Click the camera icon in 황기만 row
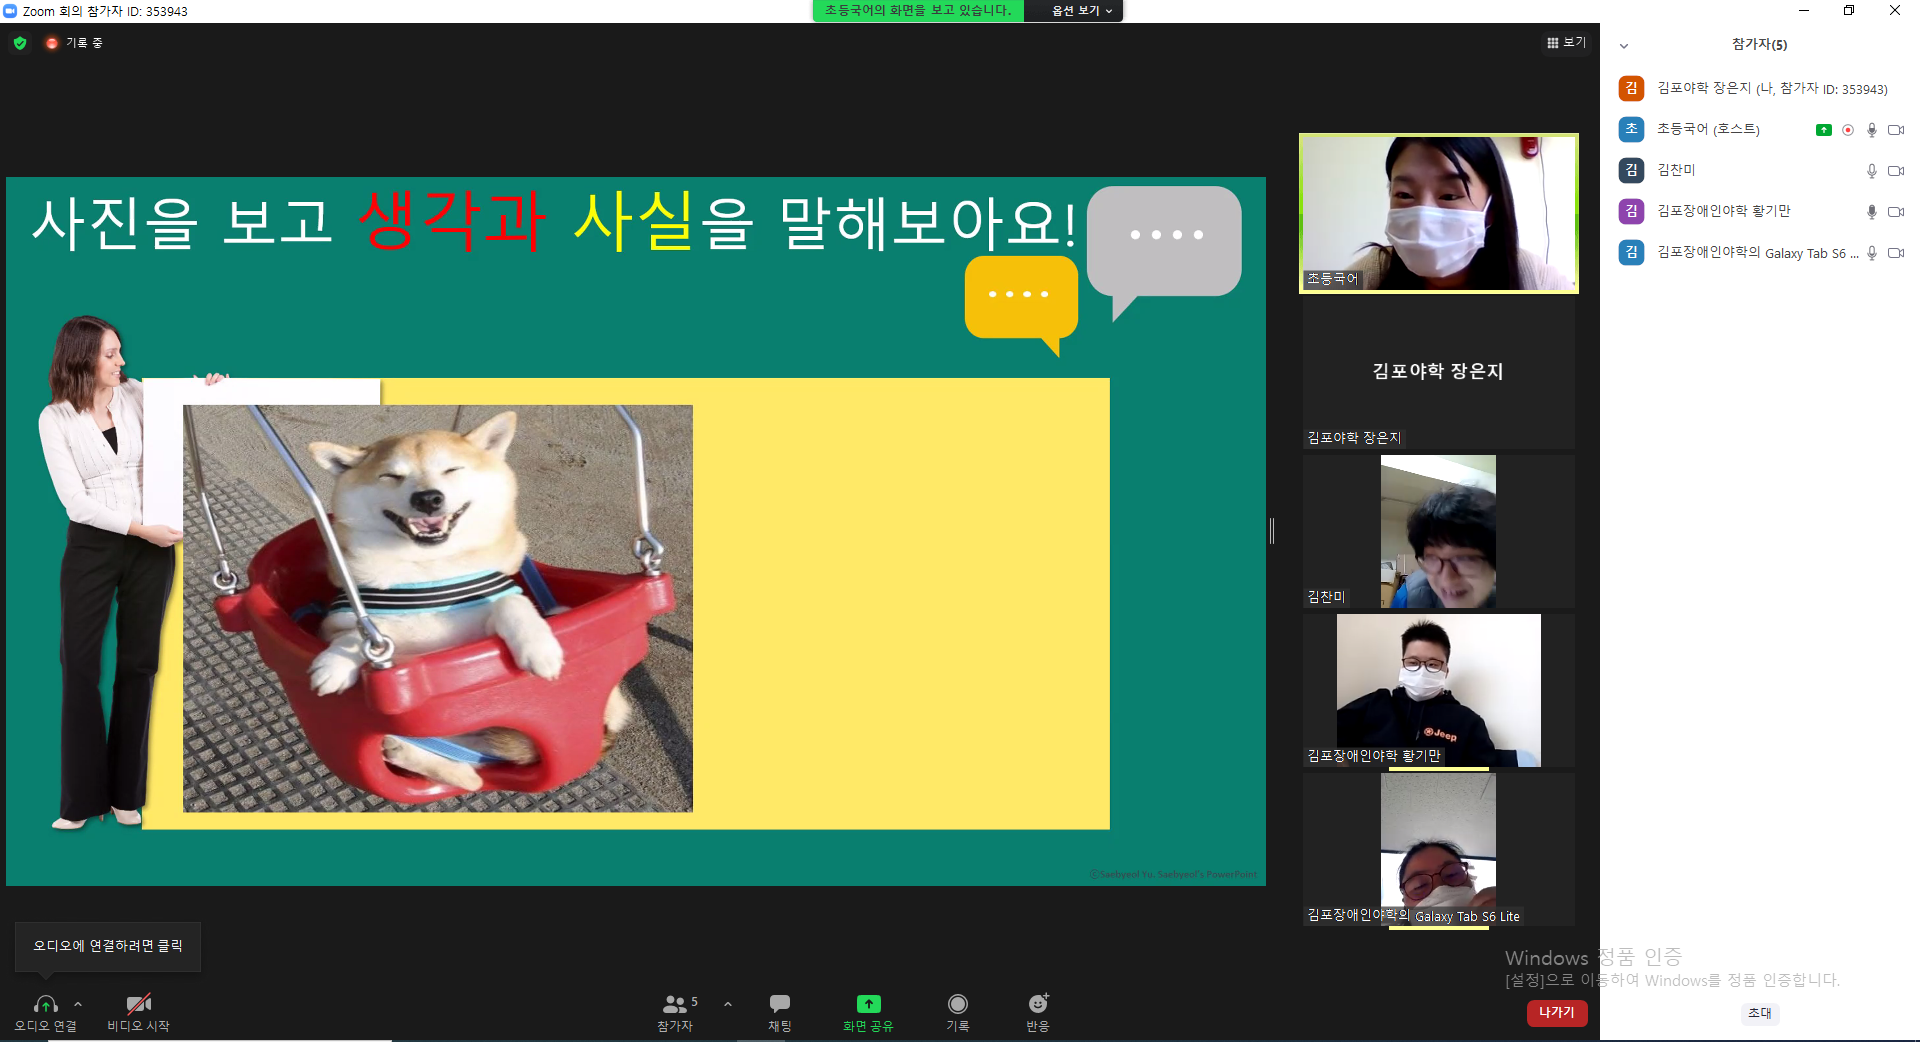The width and height of the screenshot is (1920, 1042). (x=1896, y=212)
